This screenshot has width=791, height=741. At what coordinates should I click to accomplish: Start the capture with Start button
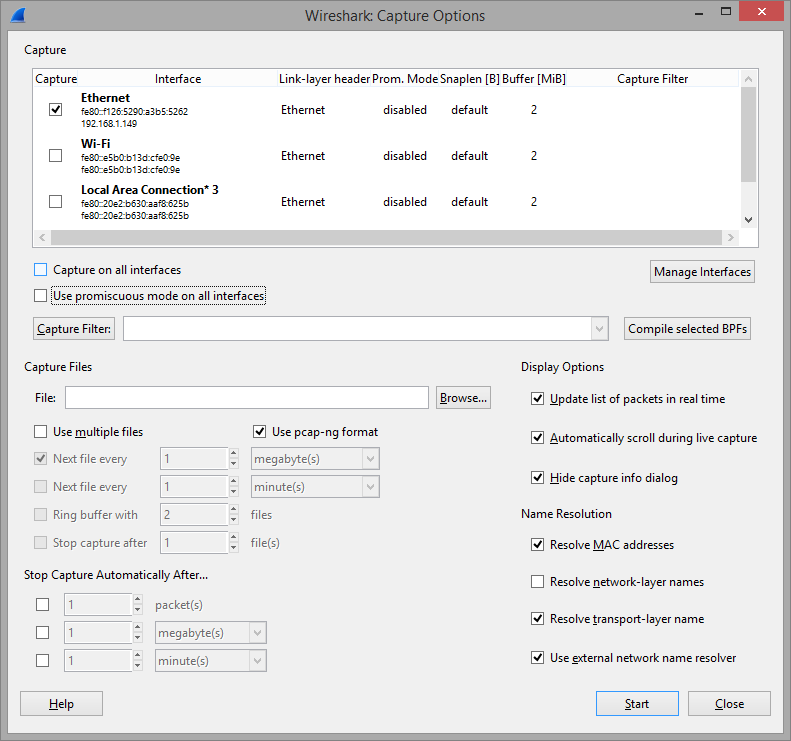[637, 704]
